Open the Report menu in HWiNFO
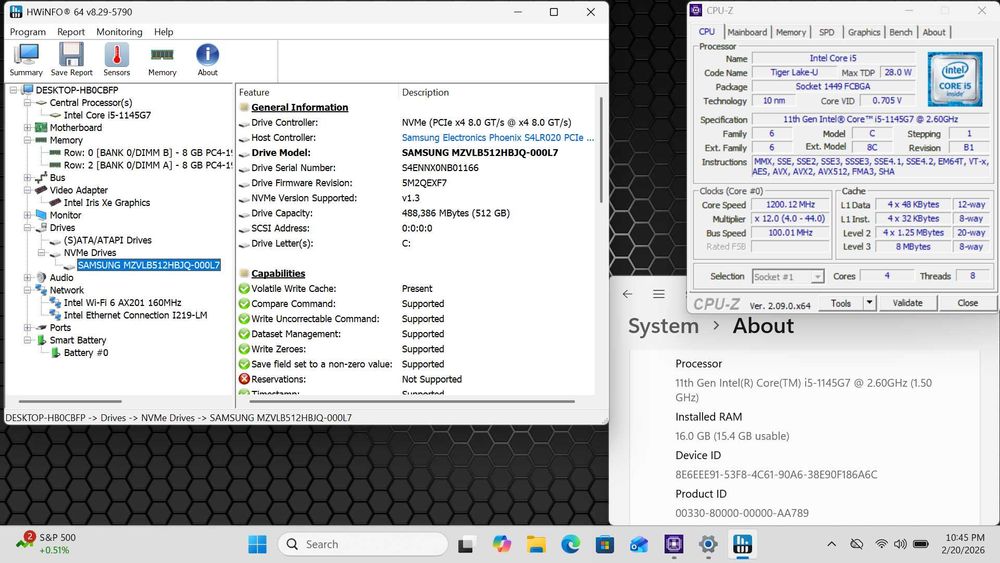This screenshot has width=1000, height=563. 71,32
